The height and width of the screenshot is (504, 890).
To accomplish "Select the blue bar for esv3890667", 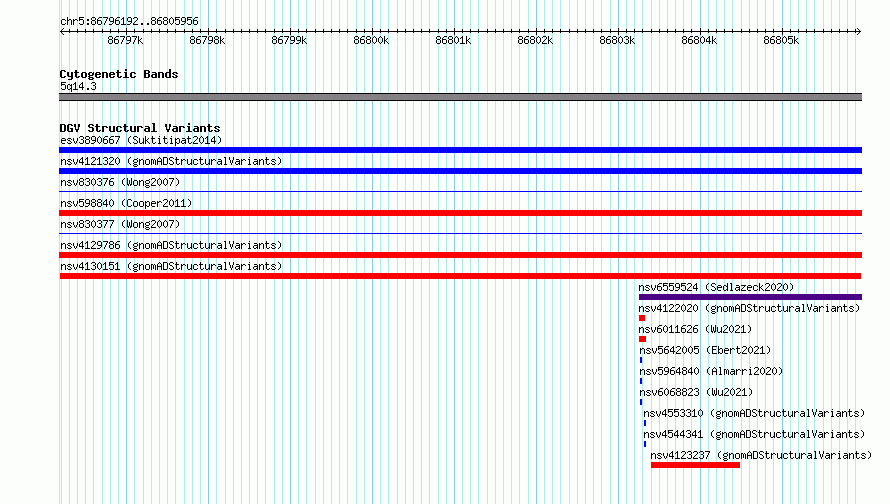I will tap(460, 150).
